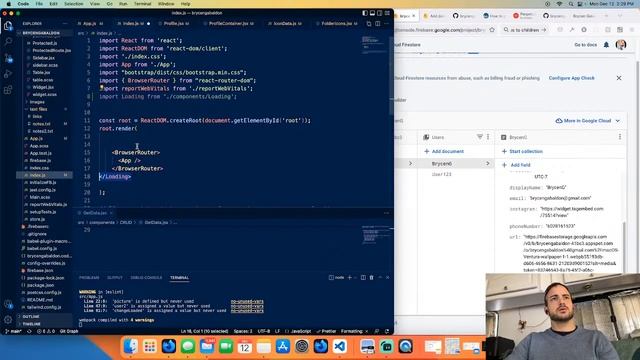
Task: Open the Configure App Check link
Action: pyautogui.click(x=571, y=78)
